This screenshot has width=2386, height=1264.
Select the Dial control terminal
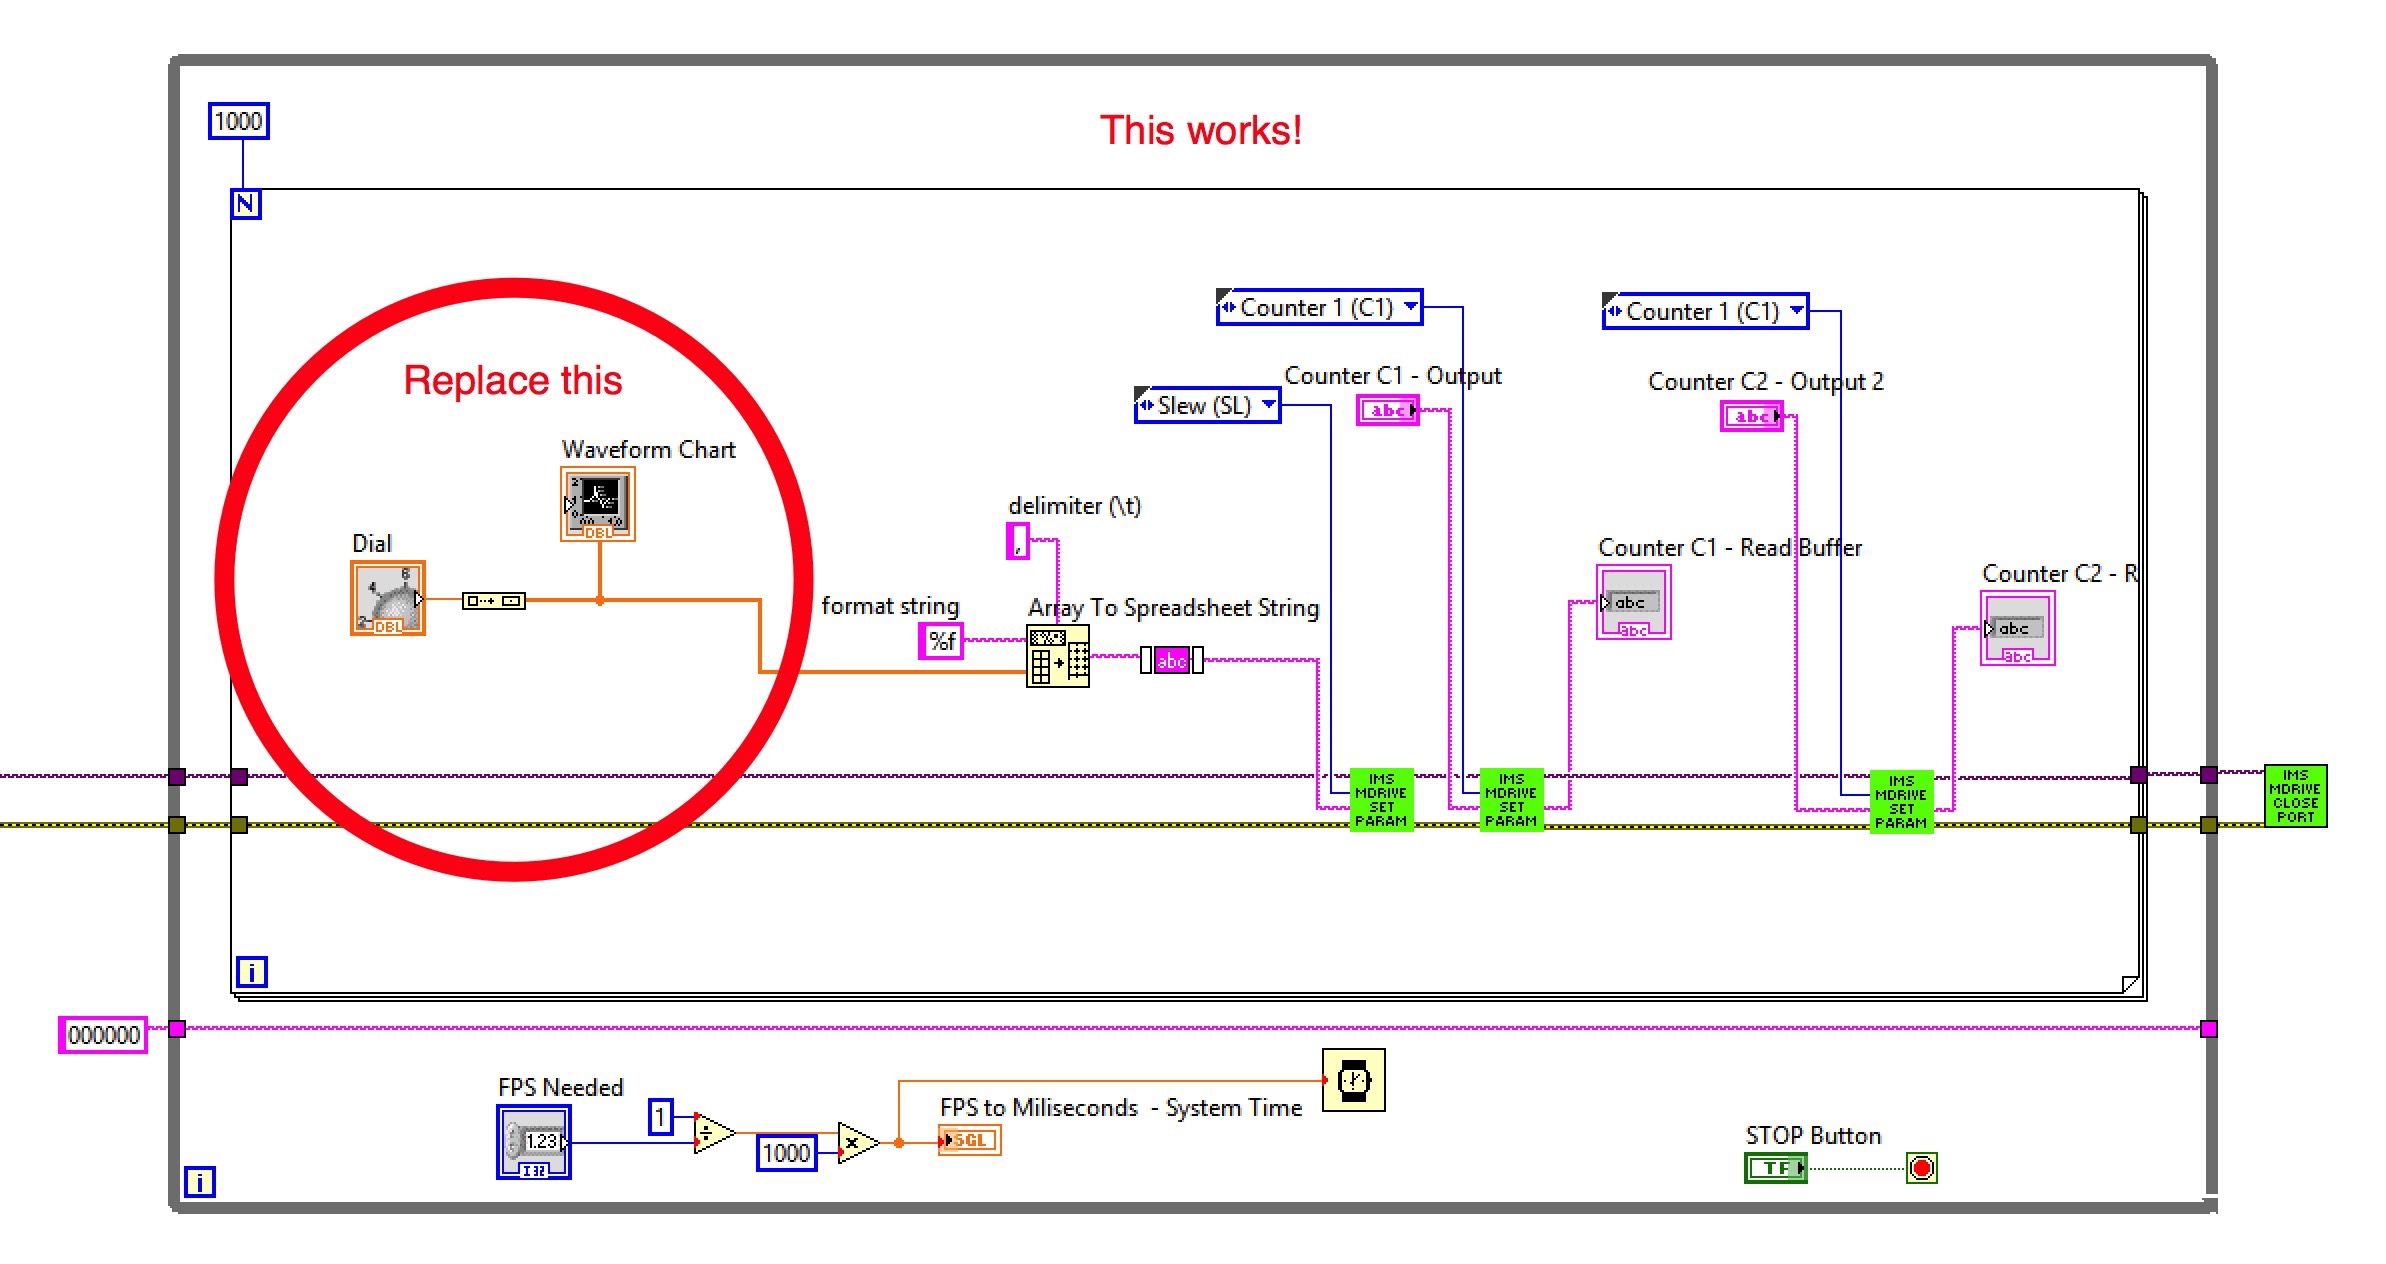(388, 598)
